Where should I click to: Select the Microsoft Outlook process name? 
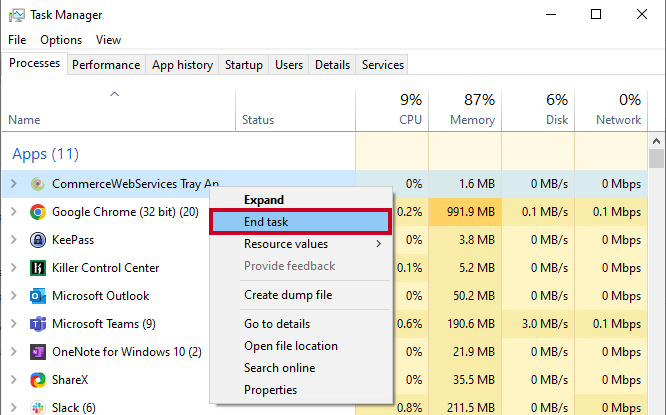[x=101, y=296]
